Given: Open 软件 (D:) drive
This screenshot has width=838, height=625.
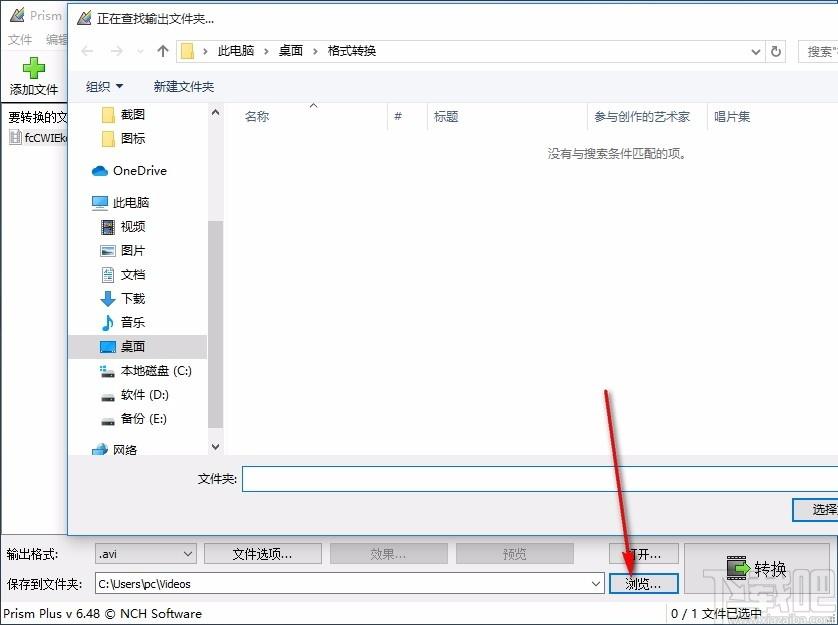Looking at the screenshot, I should coord(135,395).
